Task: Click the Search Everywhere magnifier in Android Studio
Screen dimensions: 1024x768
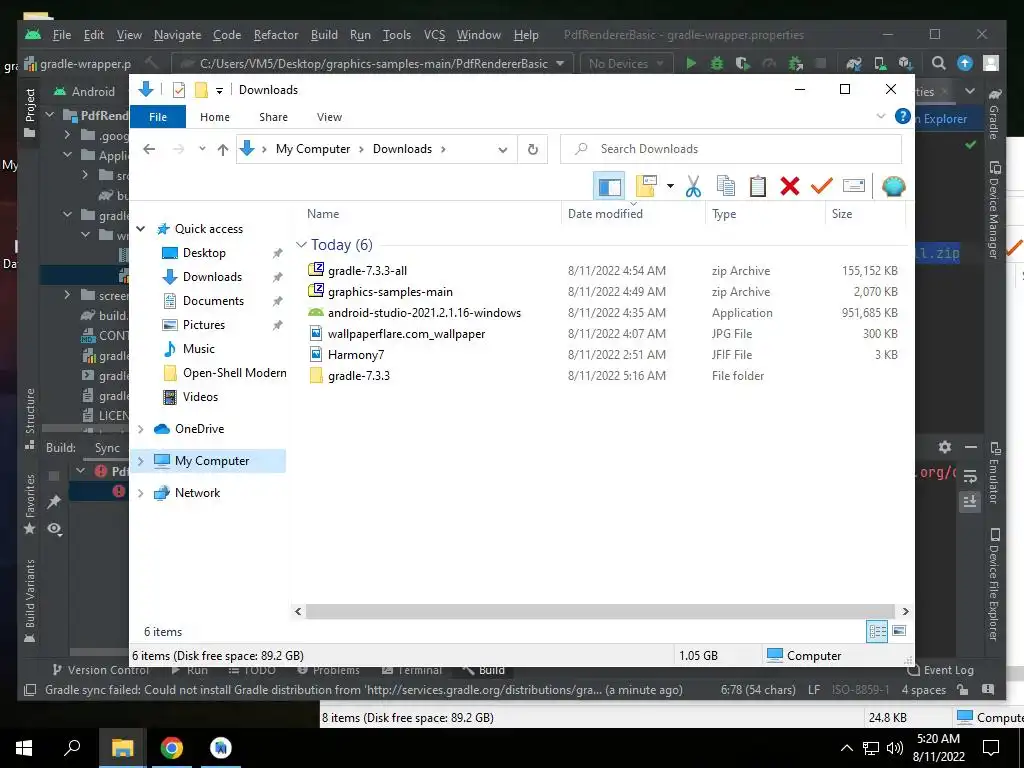Action: [x=938, y=63]
